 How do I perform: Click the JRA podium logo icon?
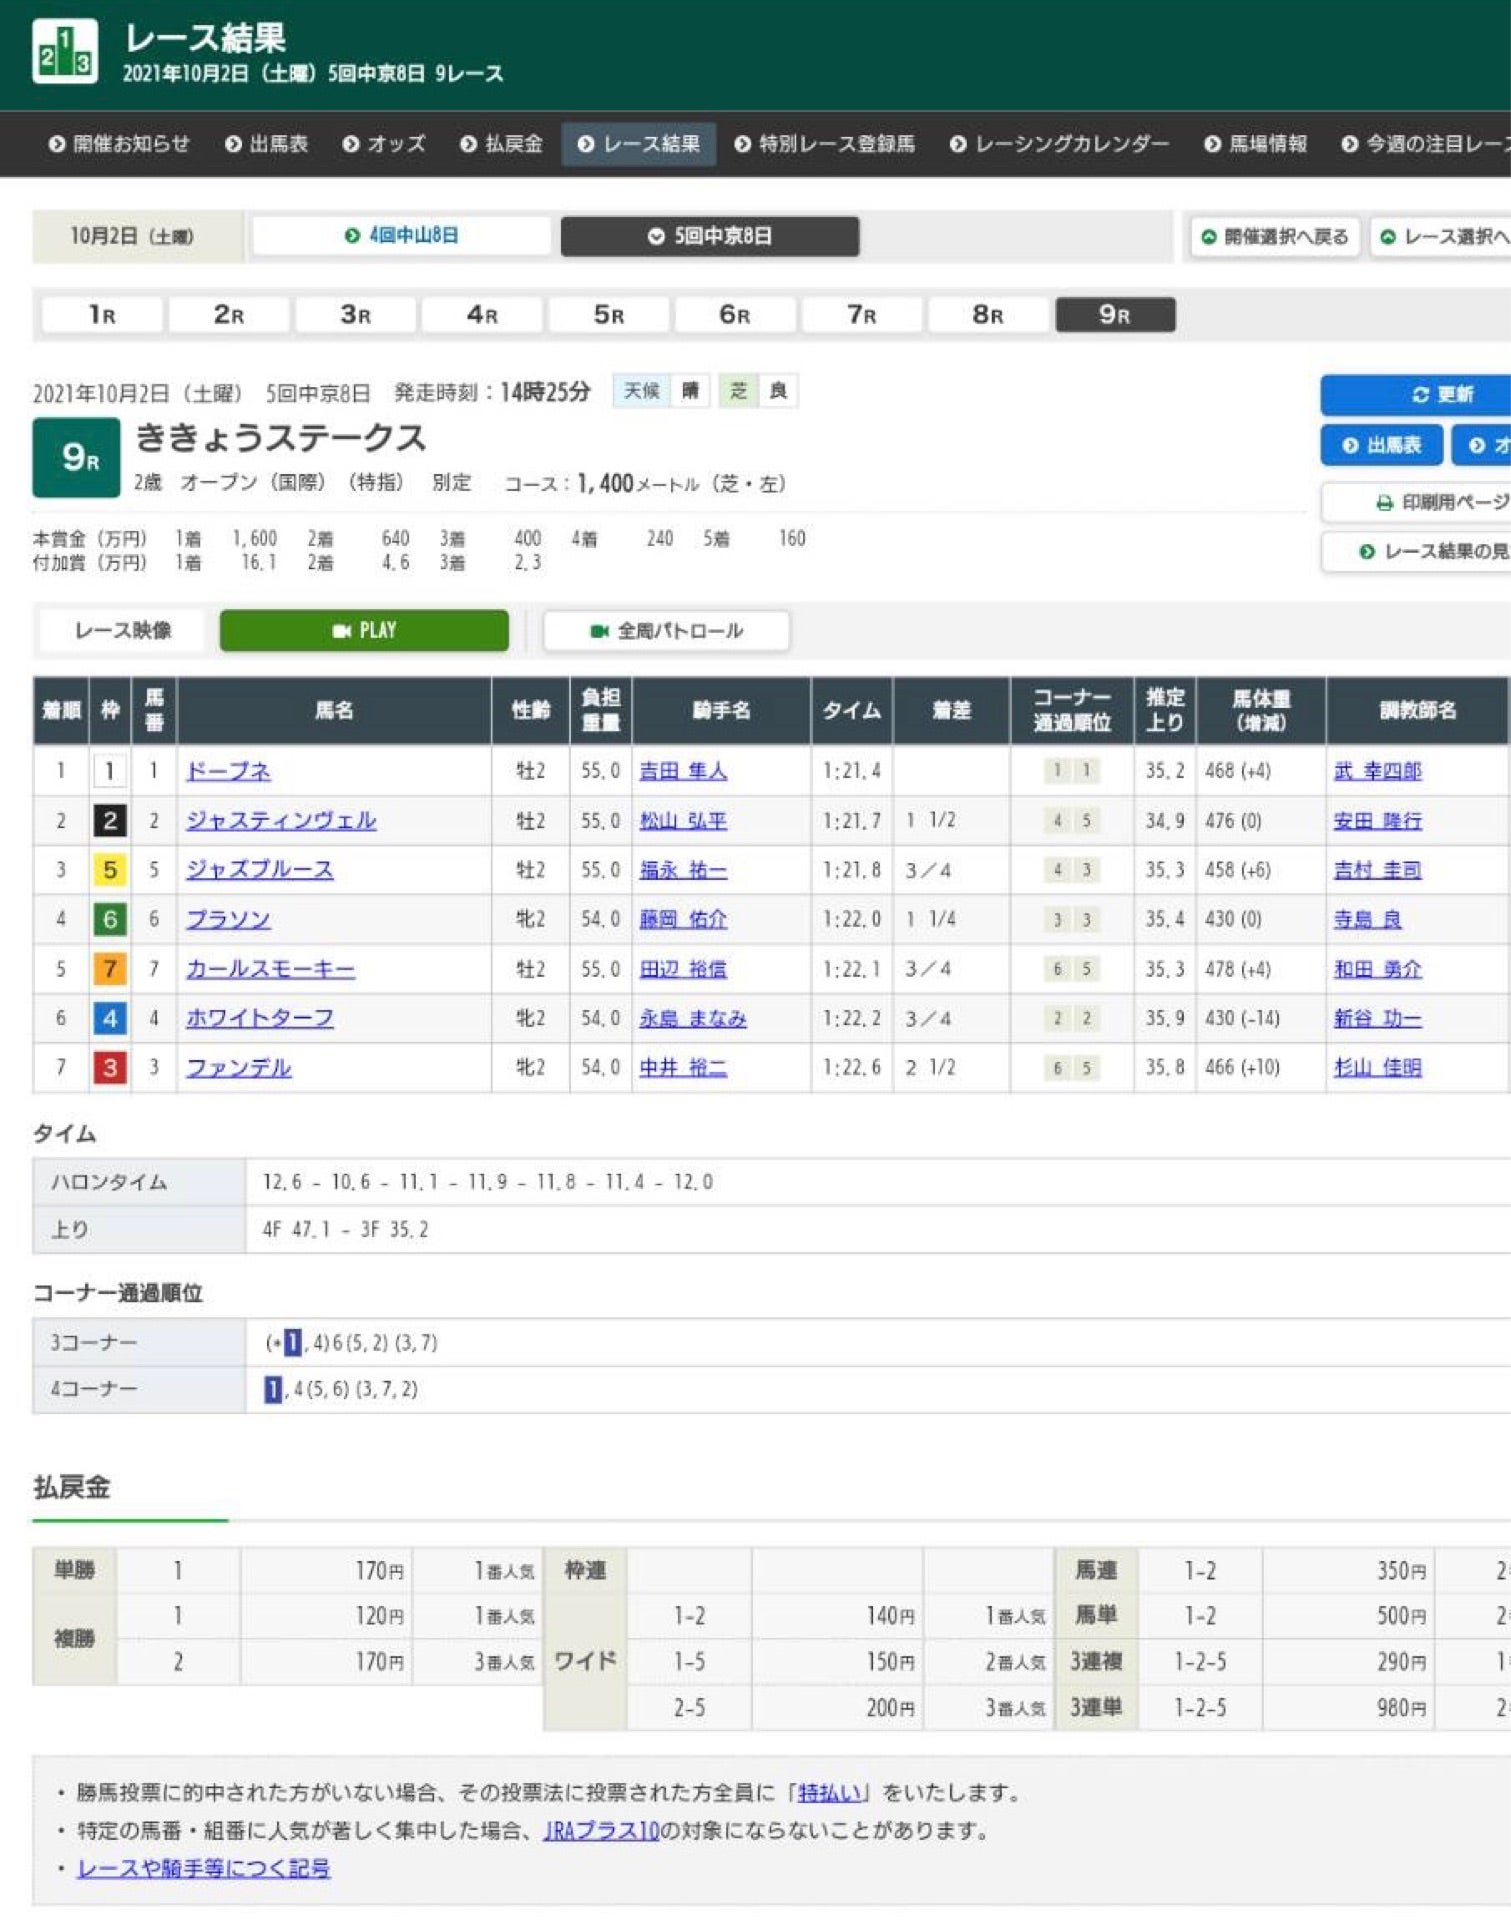pos(65,51)
